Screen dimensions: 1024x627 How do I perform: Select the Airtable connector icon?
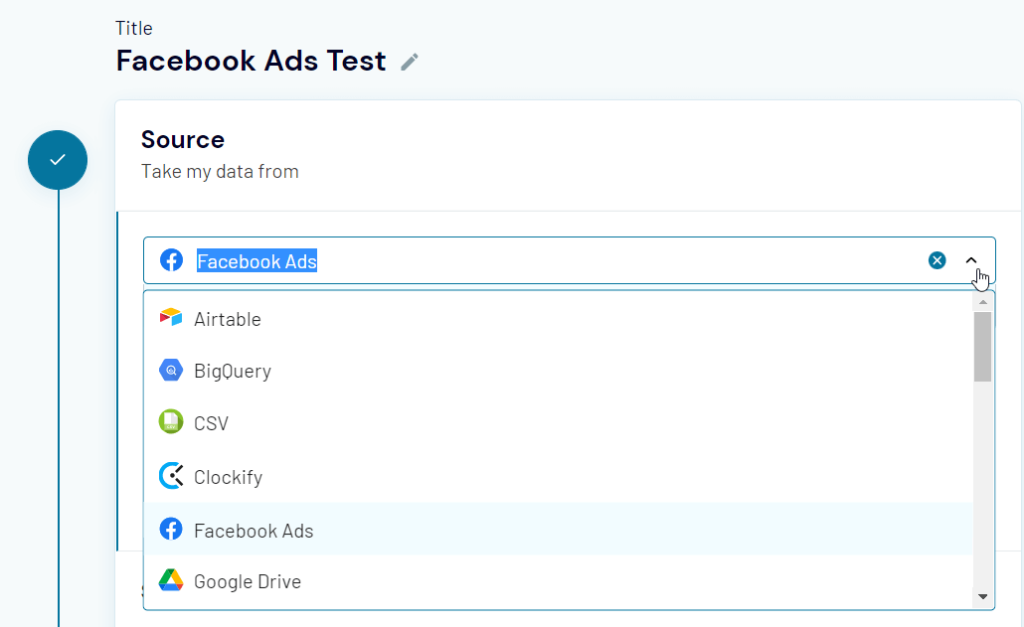(x=170, y=318)
